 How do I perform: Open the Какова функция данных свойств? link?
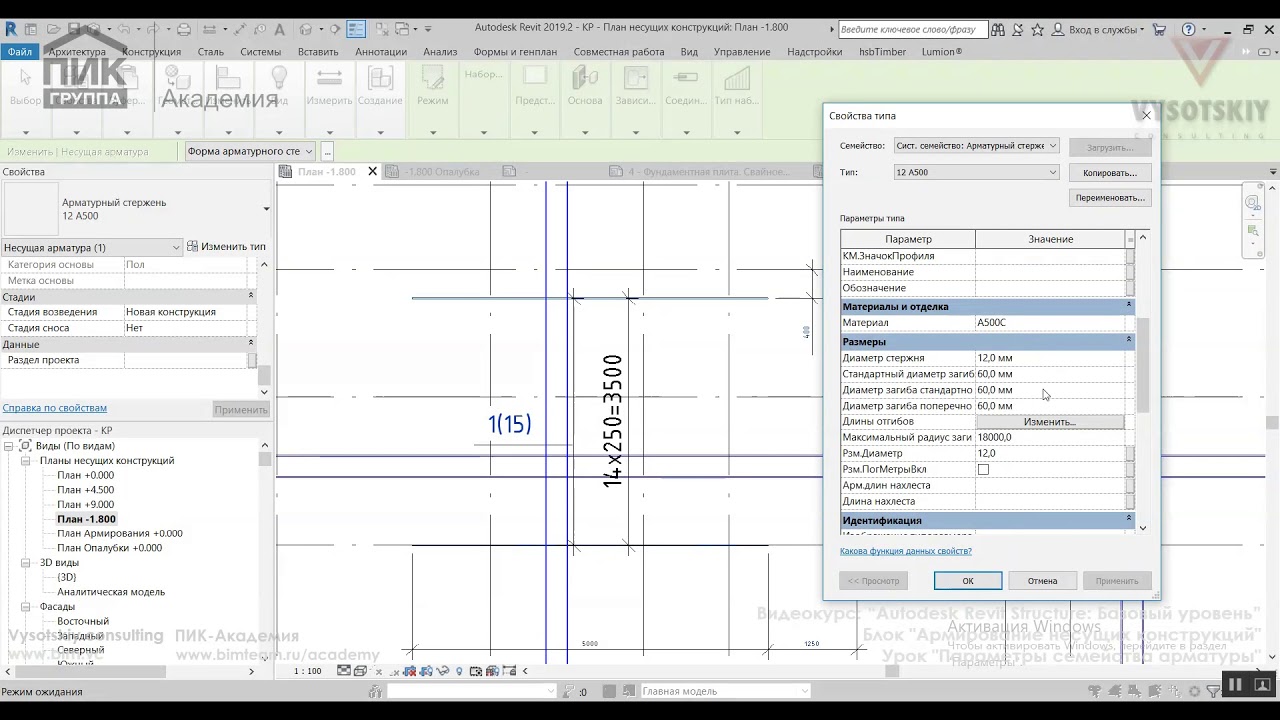point(906,551)
